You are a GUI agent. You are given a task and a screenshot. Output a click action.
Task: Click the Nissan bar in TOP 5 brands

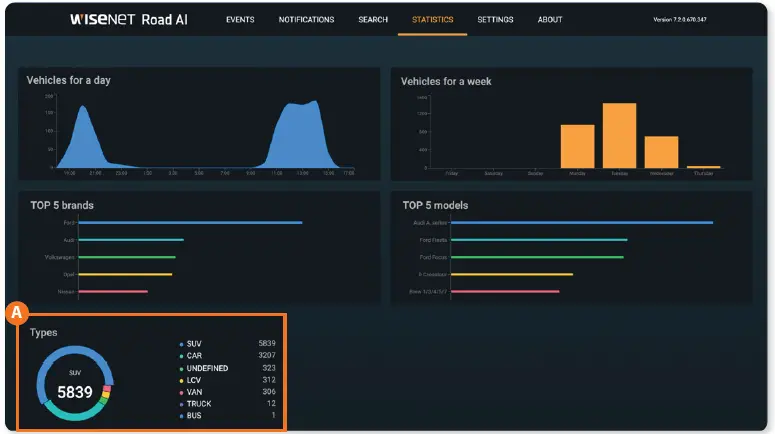click(x=113, y=292)
